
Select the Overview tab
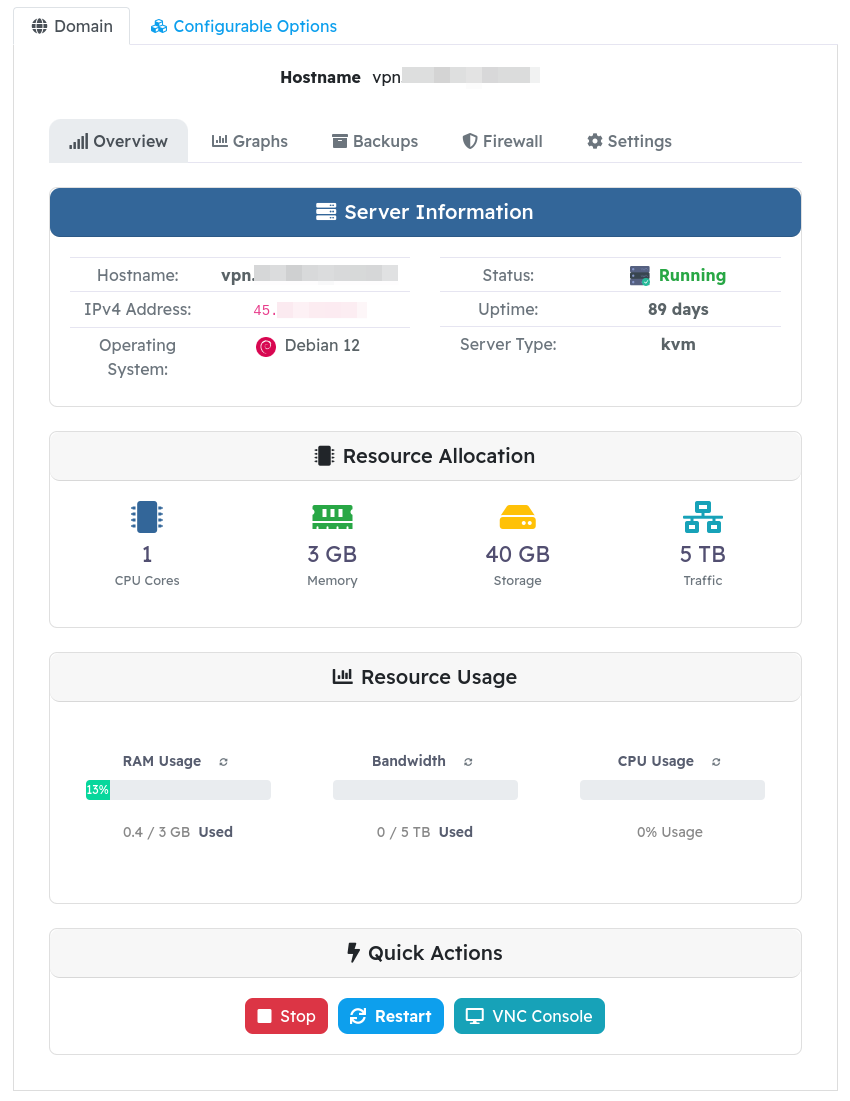pos(118,141)
